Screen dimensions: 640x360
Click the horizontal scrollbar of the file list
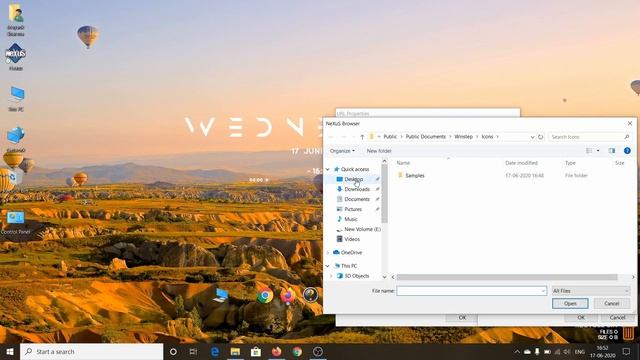507,277
